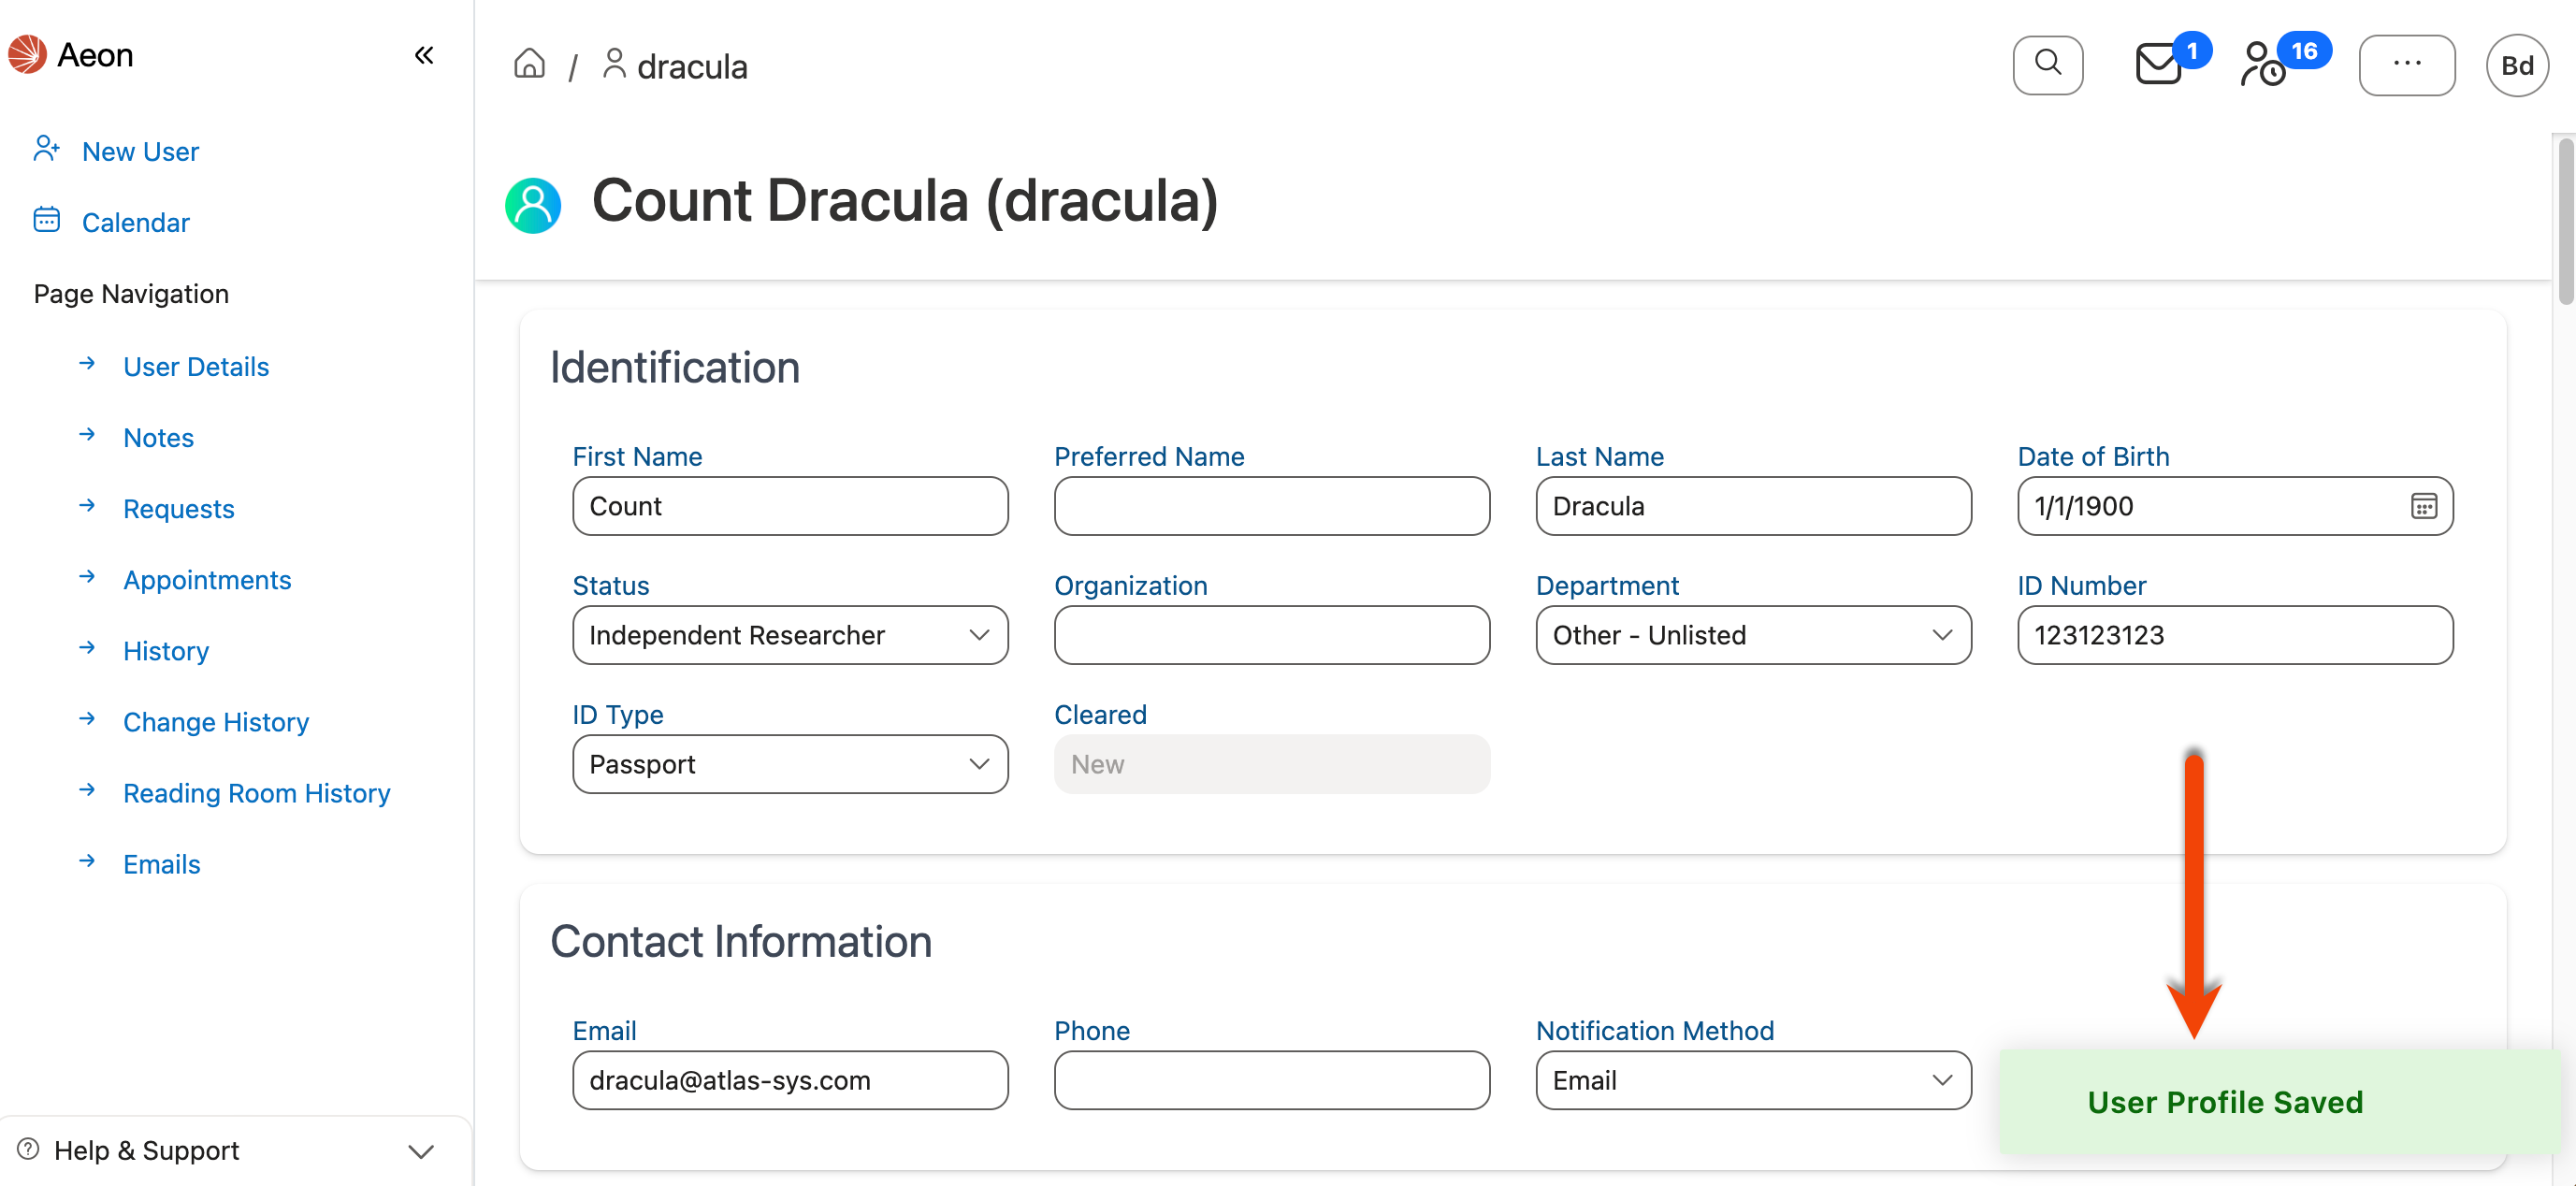Image resolution: width=2576 pixels, height=1186 pixels.
Task: Open the mail notifications envelope icon
Action: pyautogui.click(x=2158, y=65)
